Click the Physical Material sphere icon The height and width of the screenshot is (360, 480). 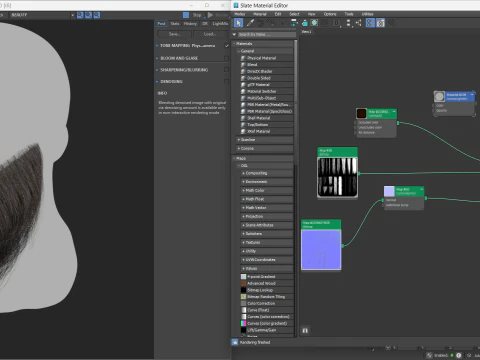pyautogui.click(x=243, y=58)
